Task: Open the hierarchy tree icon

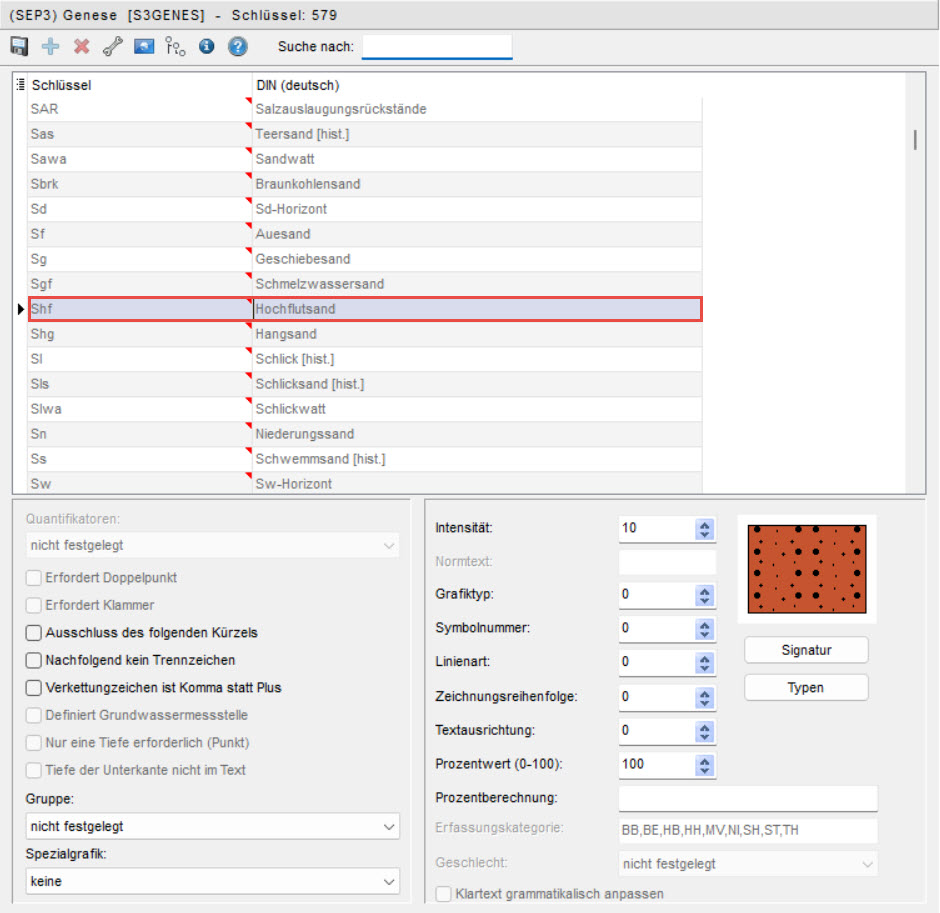Action: click(x=175, y=46)
